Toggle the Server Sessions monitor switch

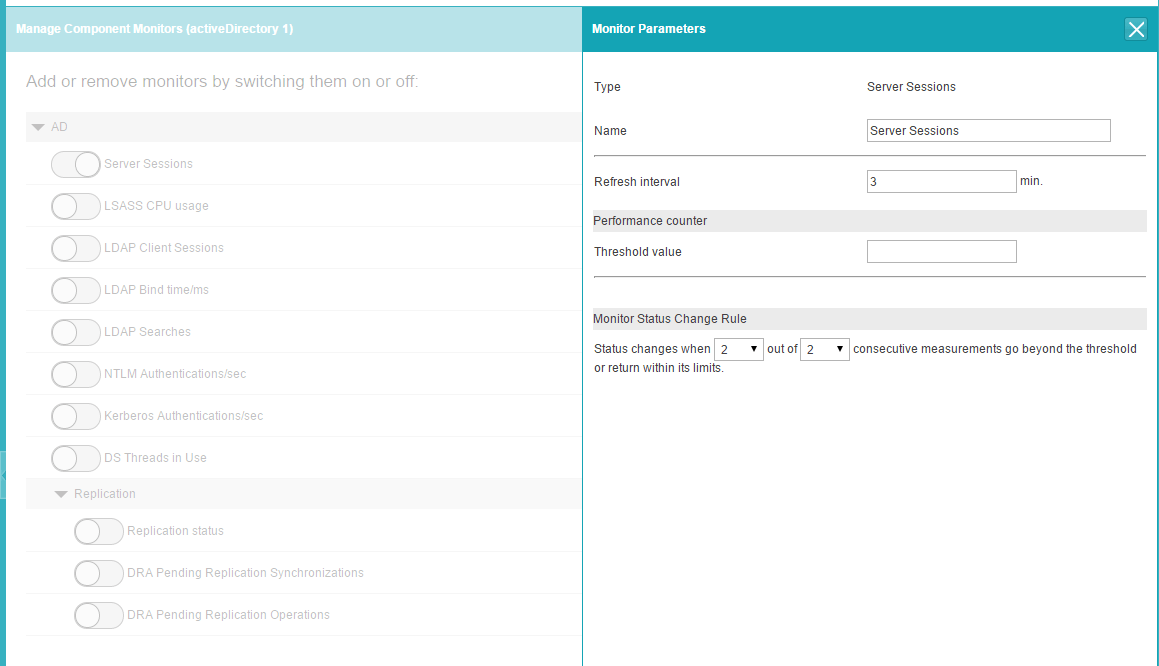coord(76,164)
